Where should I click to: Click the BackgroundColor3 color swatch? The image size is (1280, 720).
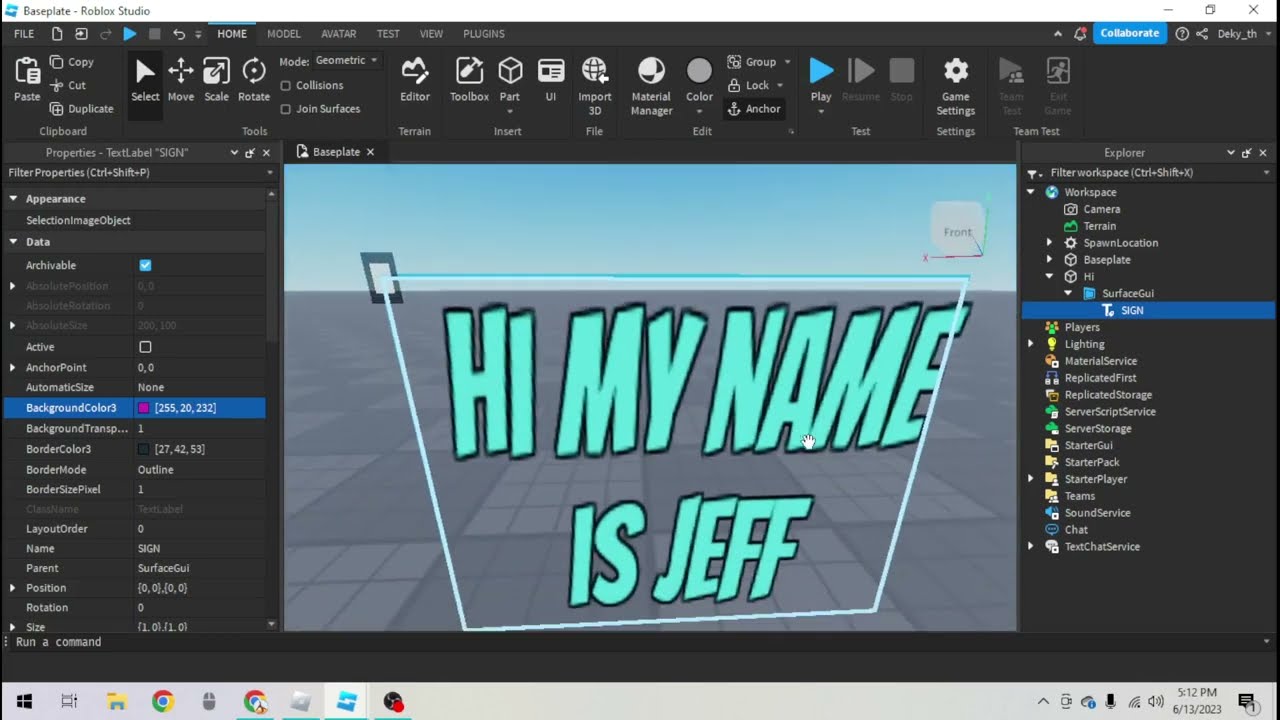tap(144, 408)
